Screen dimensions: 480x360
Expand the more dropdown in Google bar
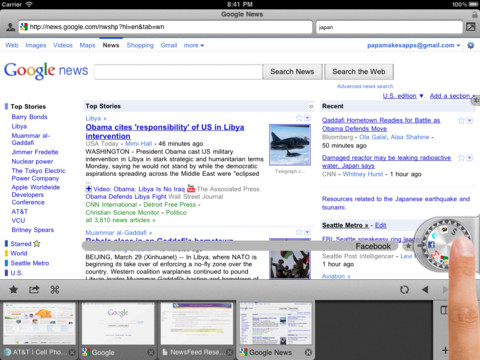194,45
